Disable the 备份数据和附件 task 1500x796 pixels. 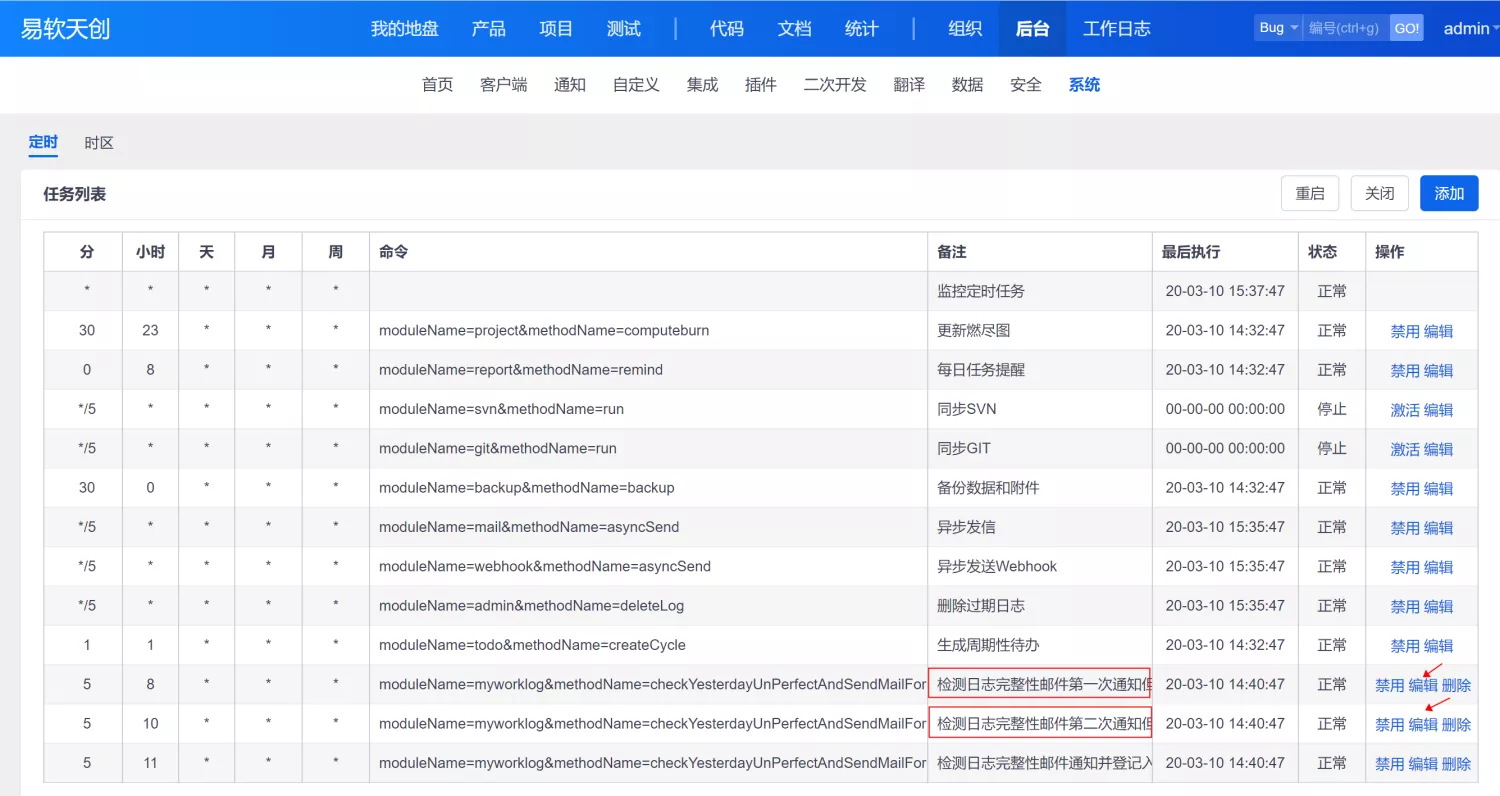1405,488
